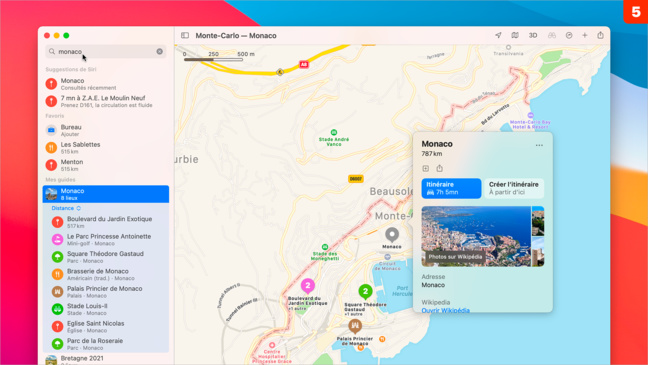This screenshot has height=365, width=648.
Task: Open the Photos sur Wikipédia image
Action: click(x=476, y=236)
